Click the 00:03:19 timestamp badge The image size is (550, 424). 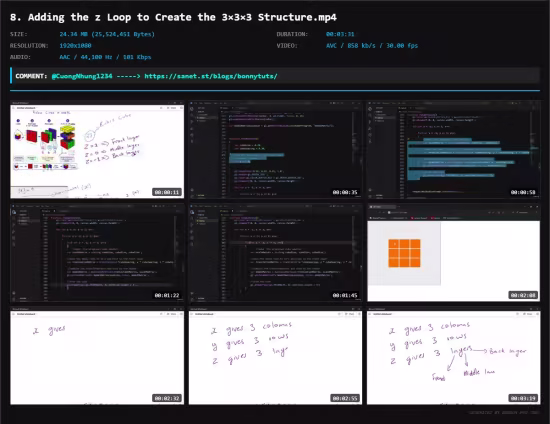[523, 398]
